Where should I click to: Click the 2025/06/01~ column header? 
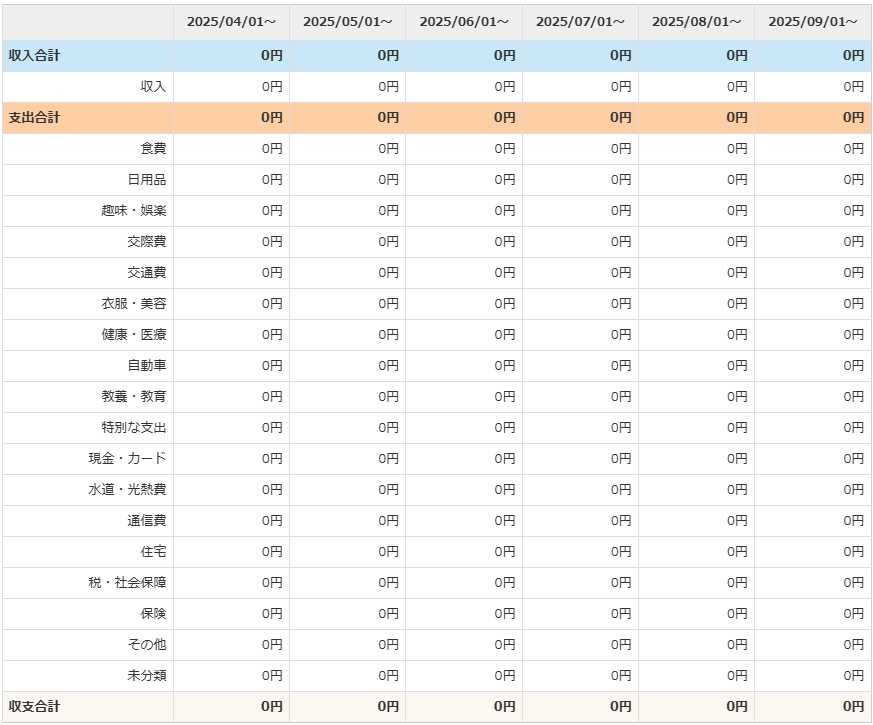tap(464, 22)
